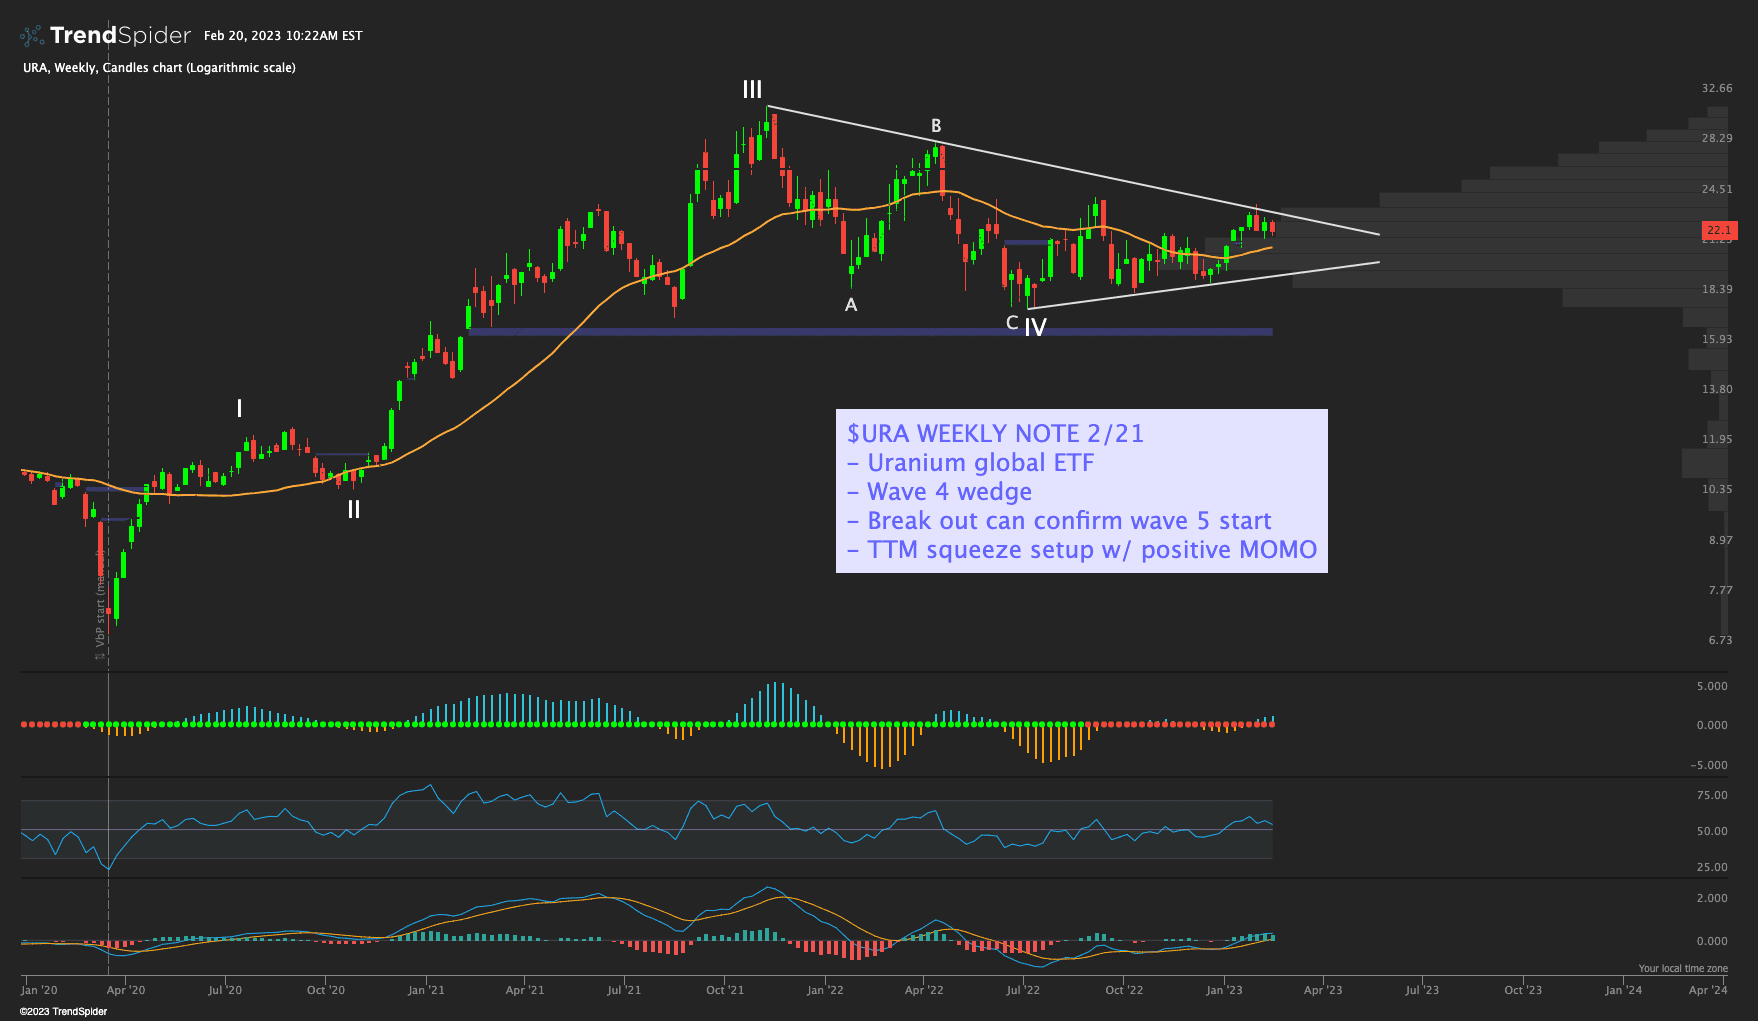Click the wave II label
Image resolution: width=1758 pixels, height=1021 pixels.
pos(353,510)
